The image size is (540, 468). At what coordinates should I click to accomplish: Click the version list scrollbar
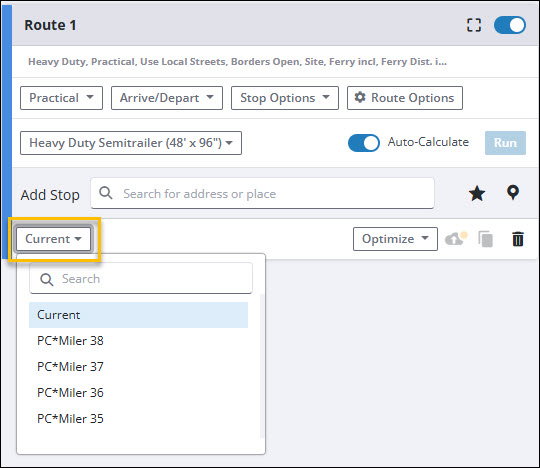pos(261,366)
